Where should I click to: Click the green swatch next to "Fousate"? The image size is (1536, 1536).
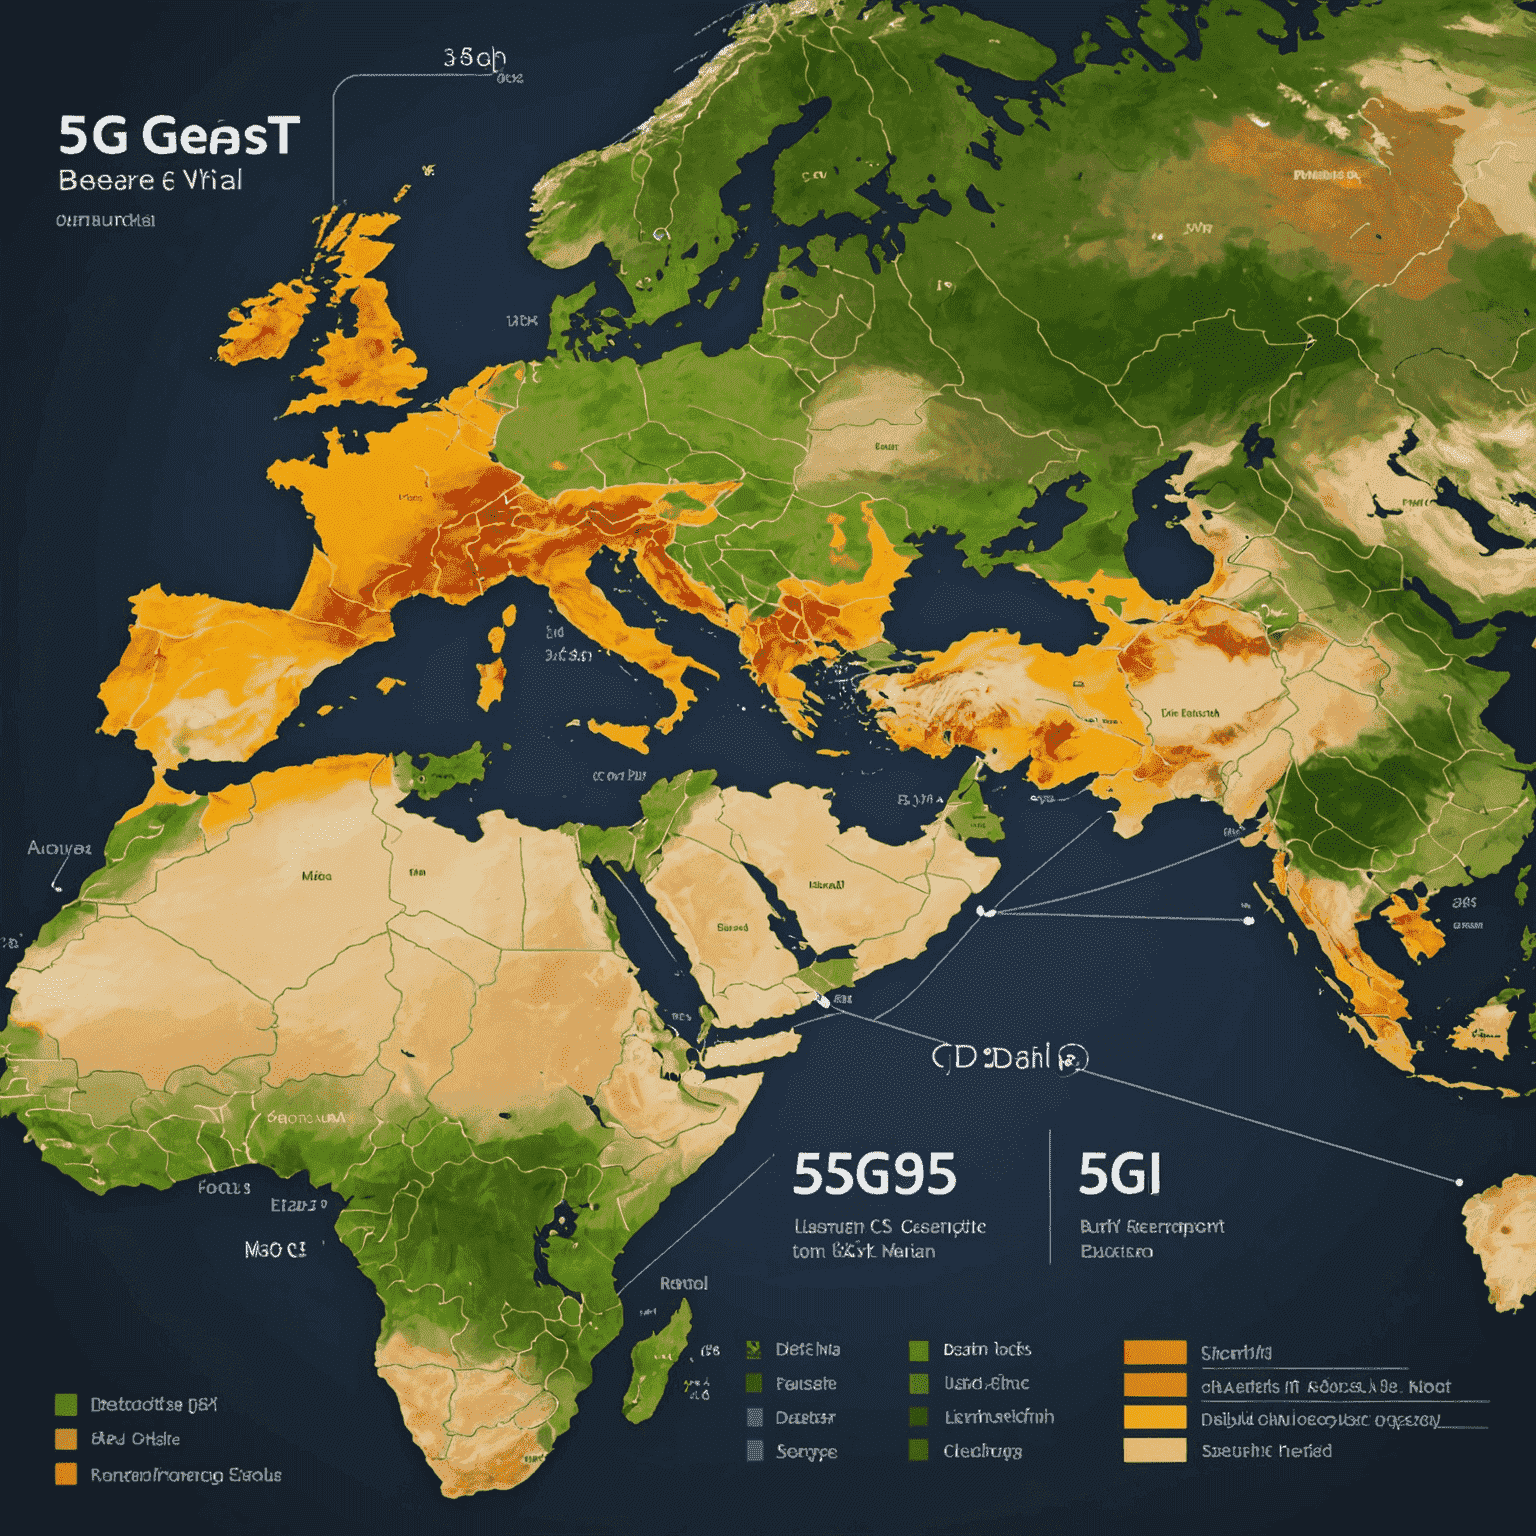(x=755, y=1384)
